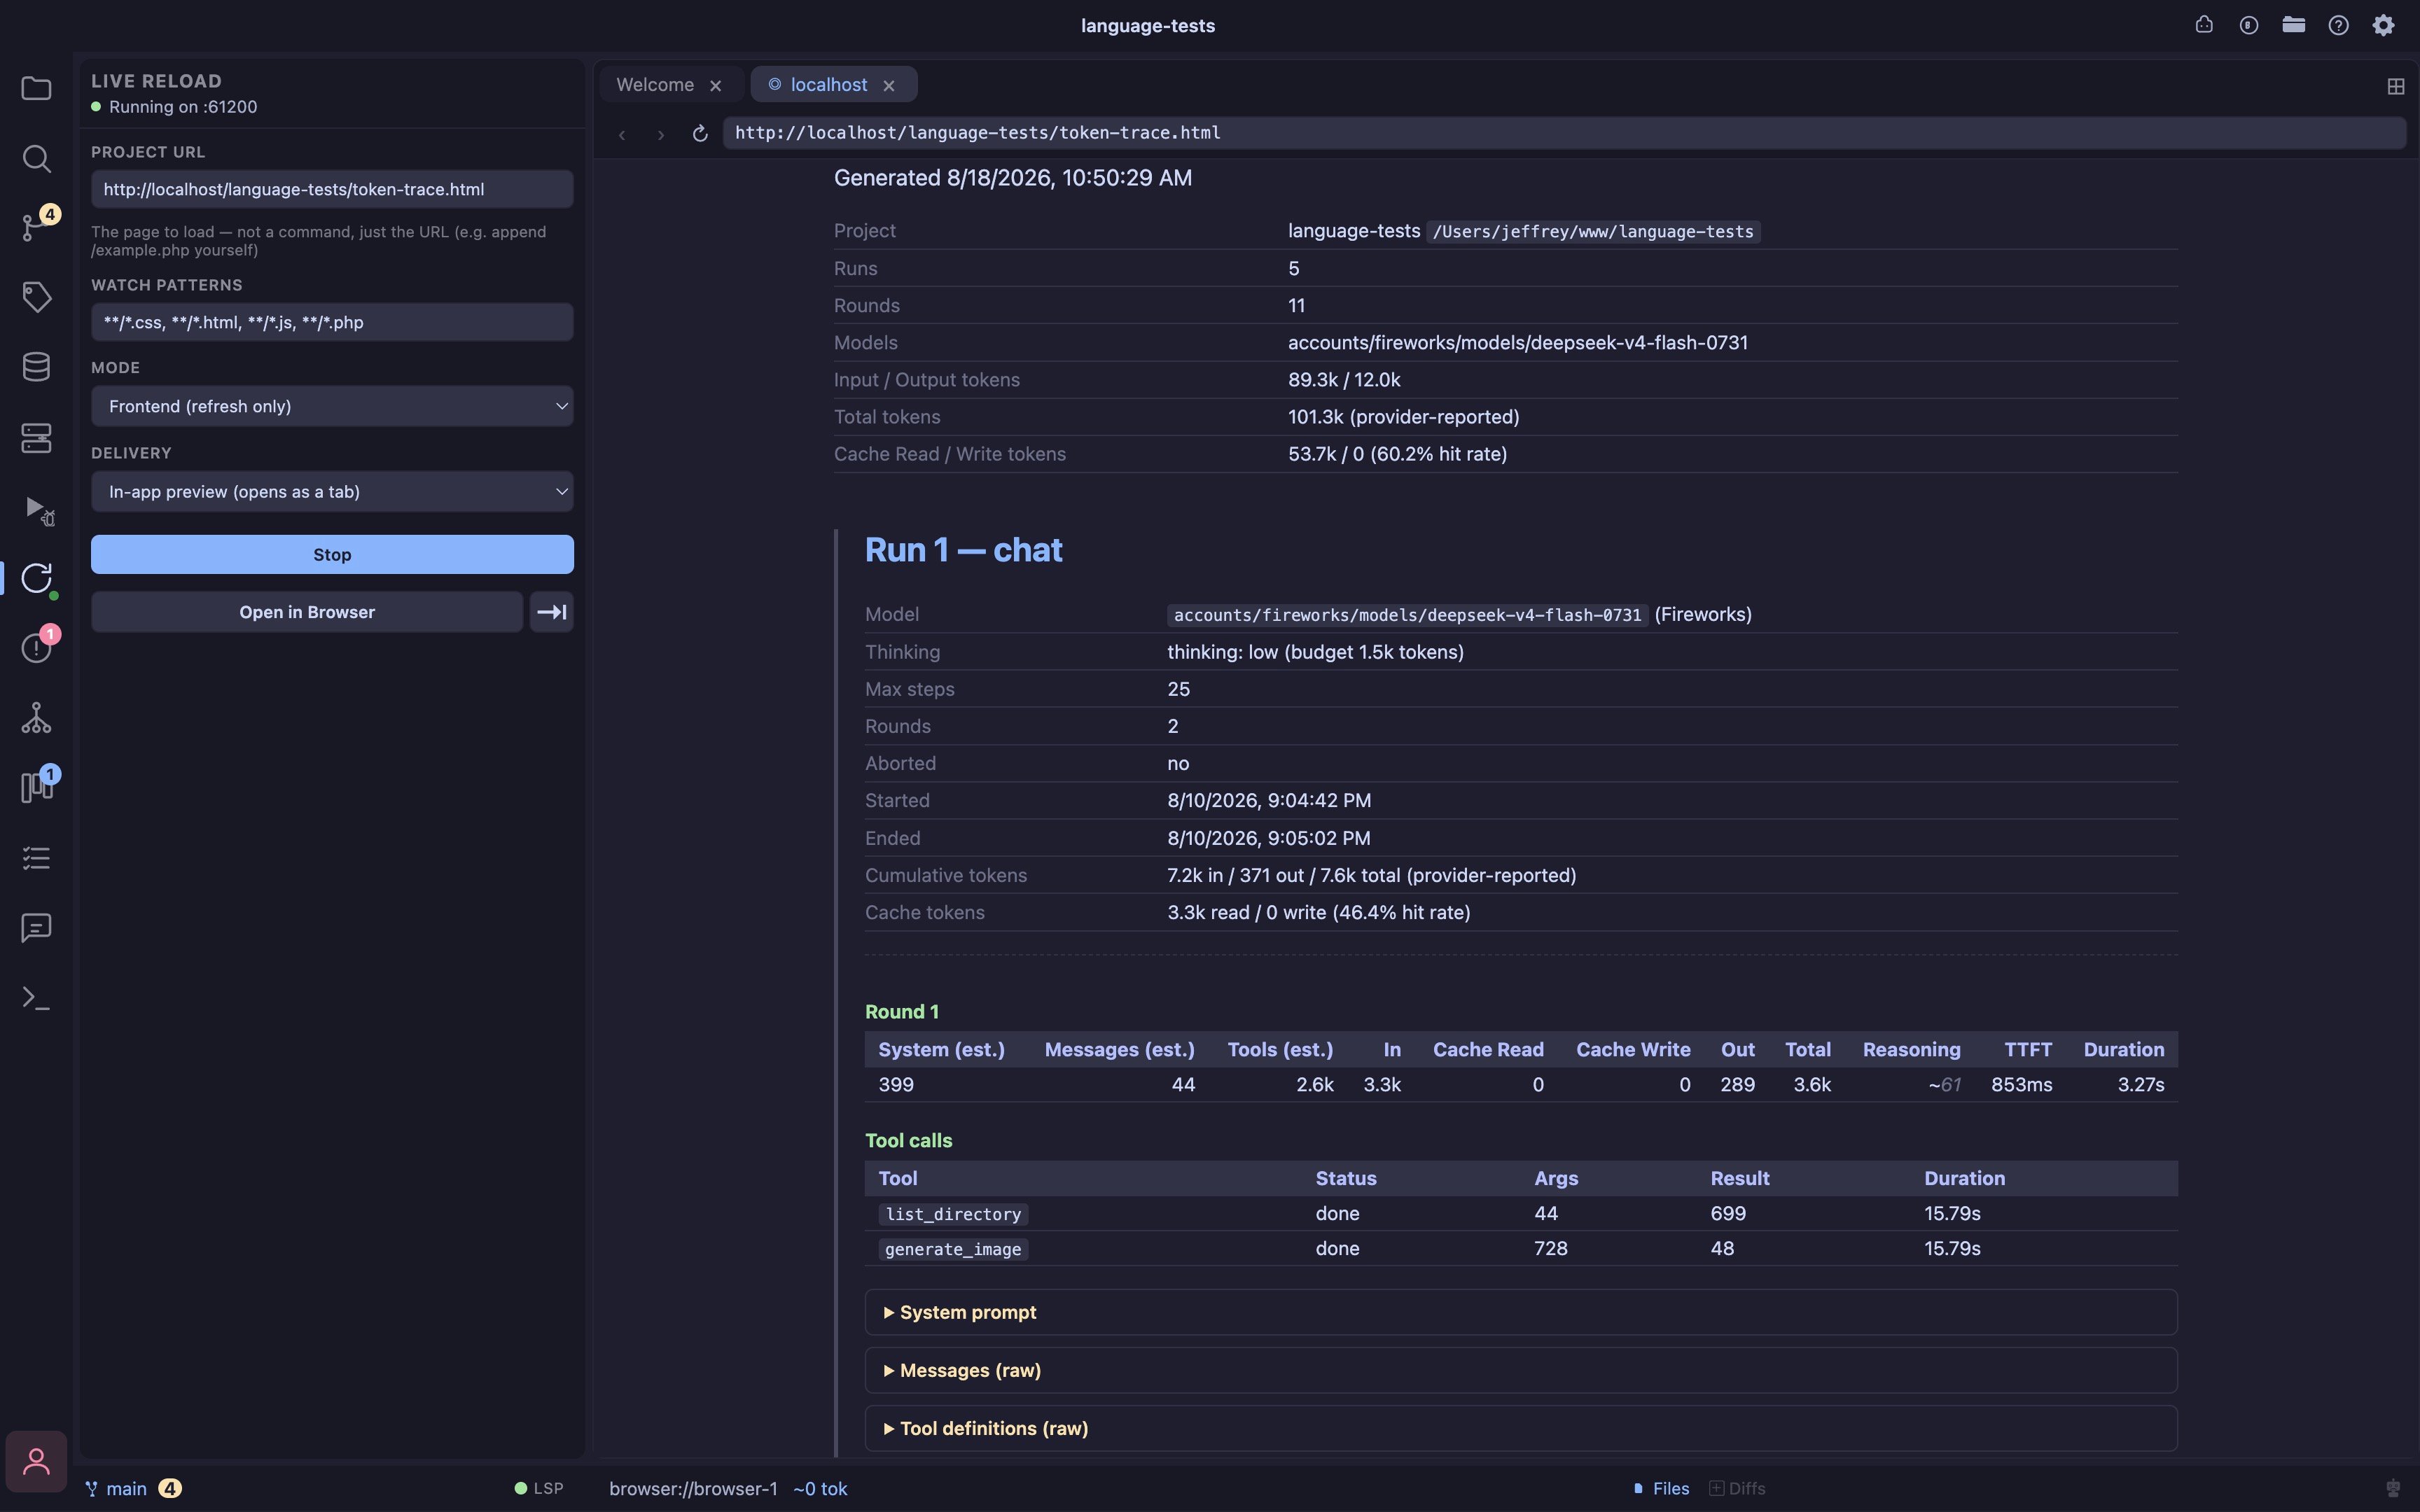Click the split layout icon at top right
The image size is (2420, 1512).
[2395, 86]
